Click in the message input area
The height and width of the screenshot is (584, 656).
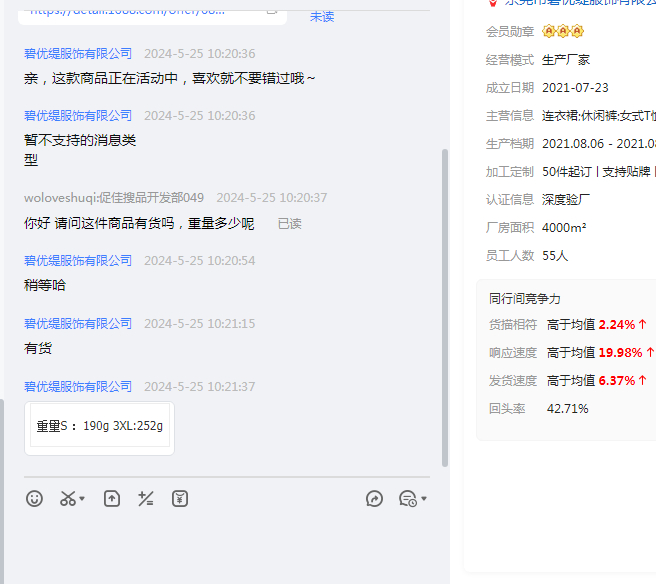coord(227,546)
